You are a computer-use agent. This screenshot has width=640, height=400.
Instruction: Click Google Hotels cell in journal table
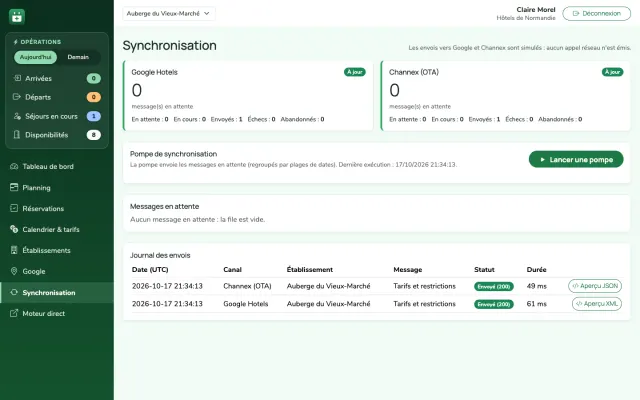point(246,304)
